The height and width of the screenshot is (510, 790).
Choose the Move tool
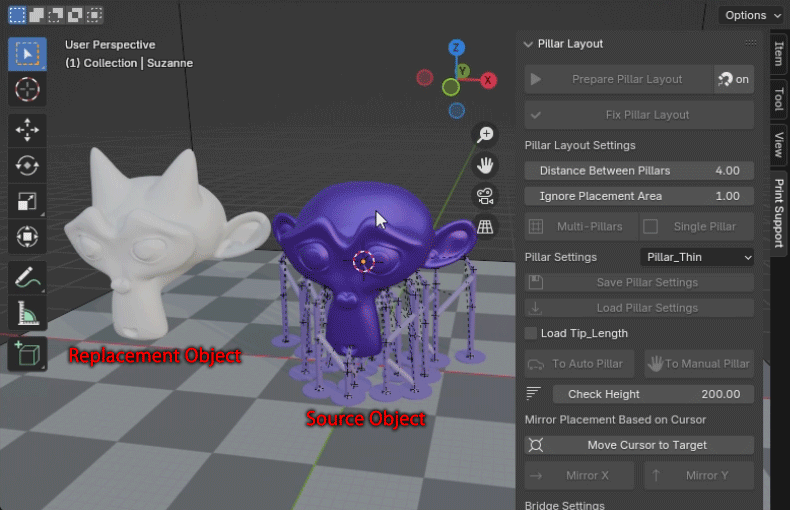click(27, 130)
